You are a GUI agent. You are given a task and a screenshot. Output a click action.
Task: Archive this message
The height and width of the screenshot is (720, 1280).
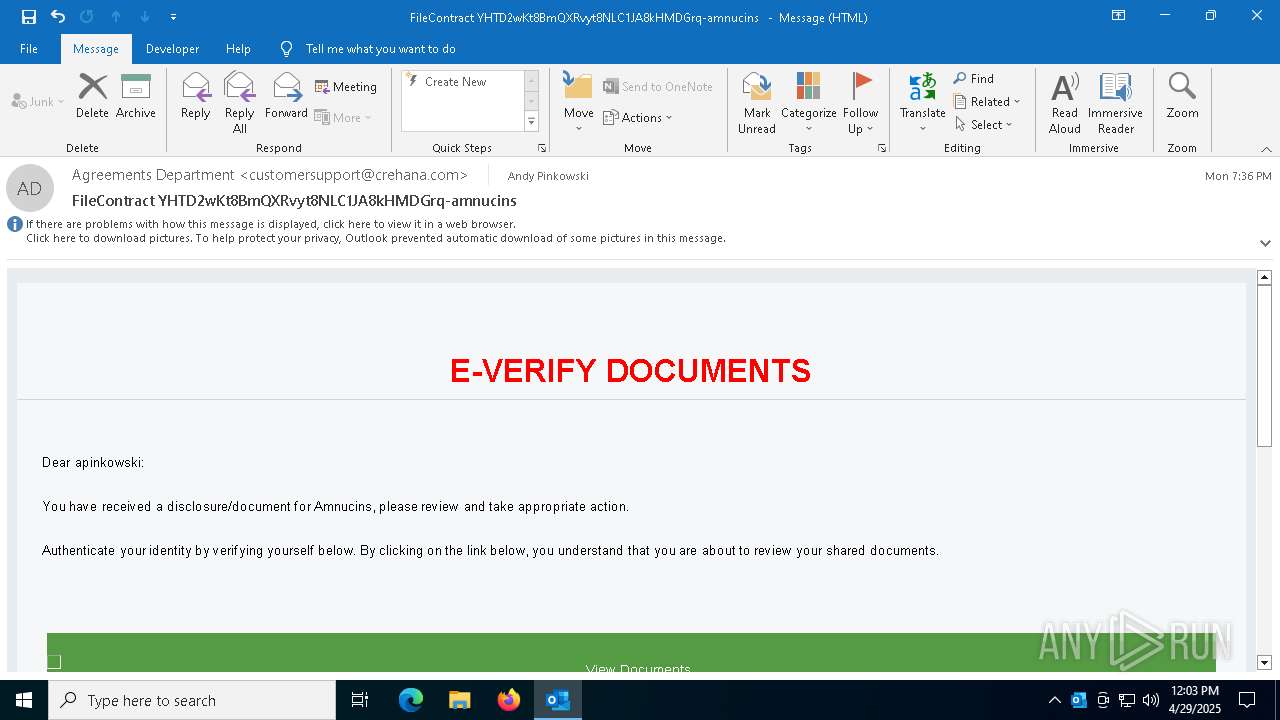point(136,96)
